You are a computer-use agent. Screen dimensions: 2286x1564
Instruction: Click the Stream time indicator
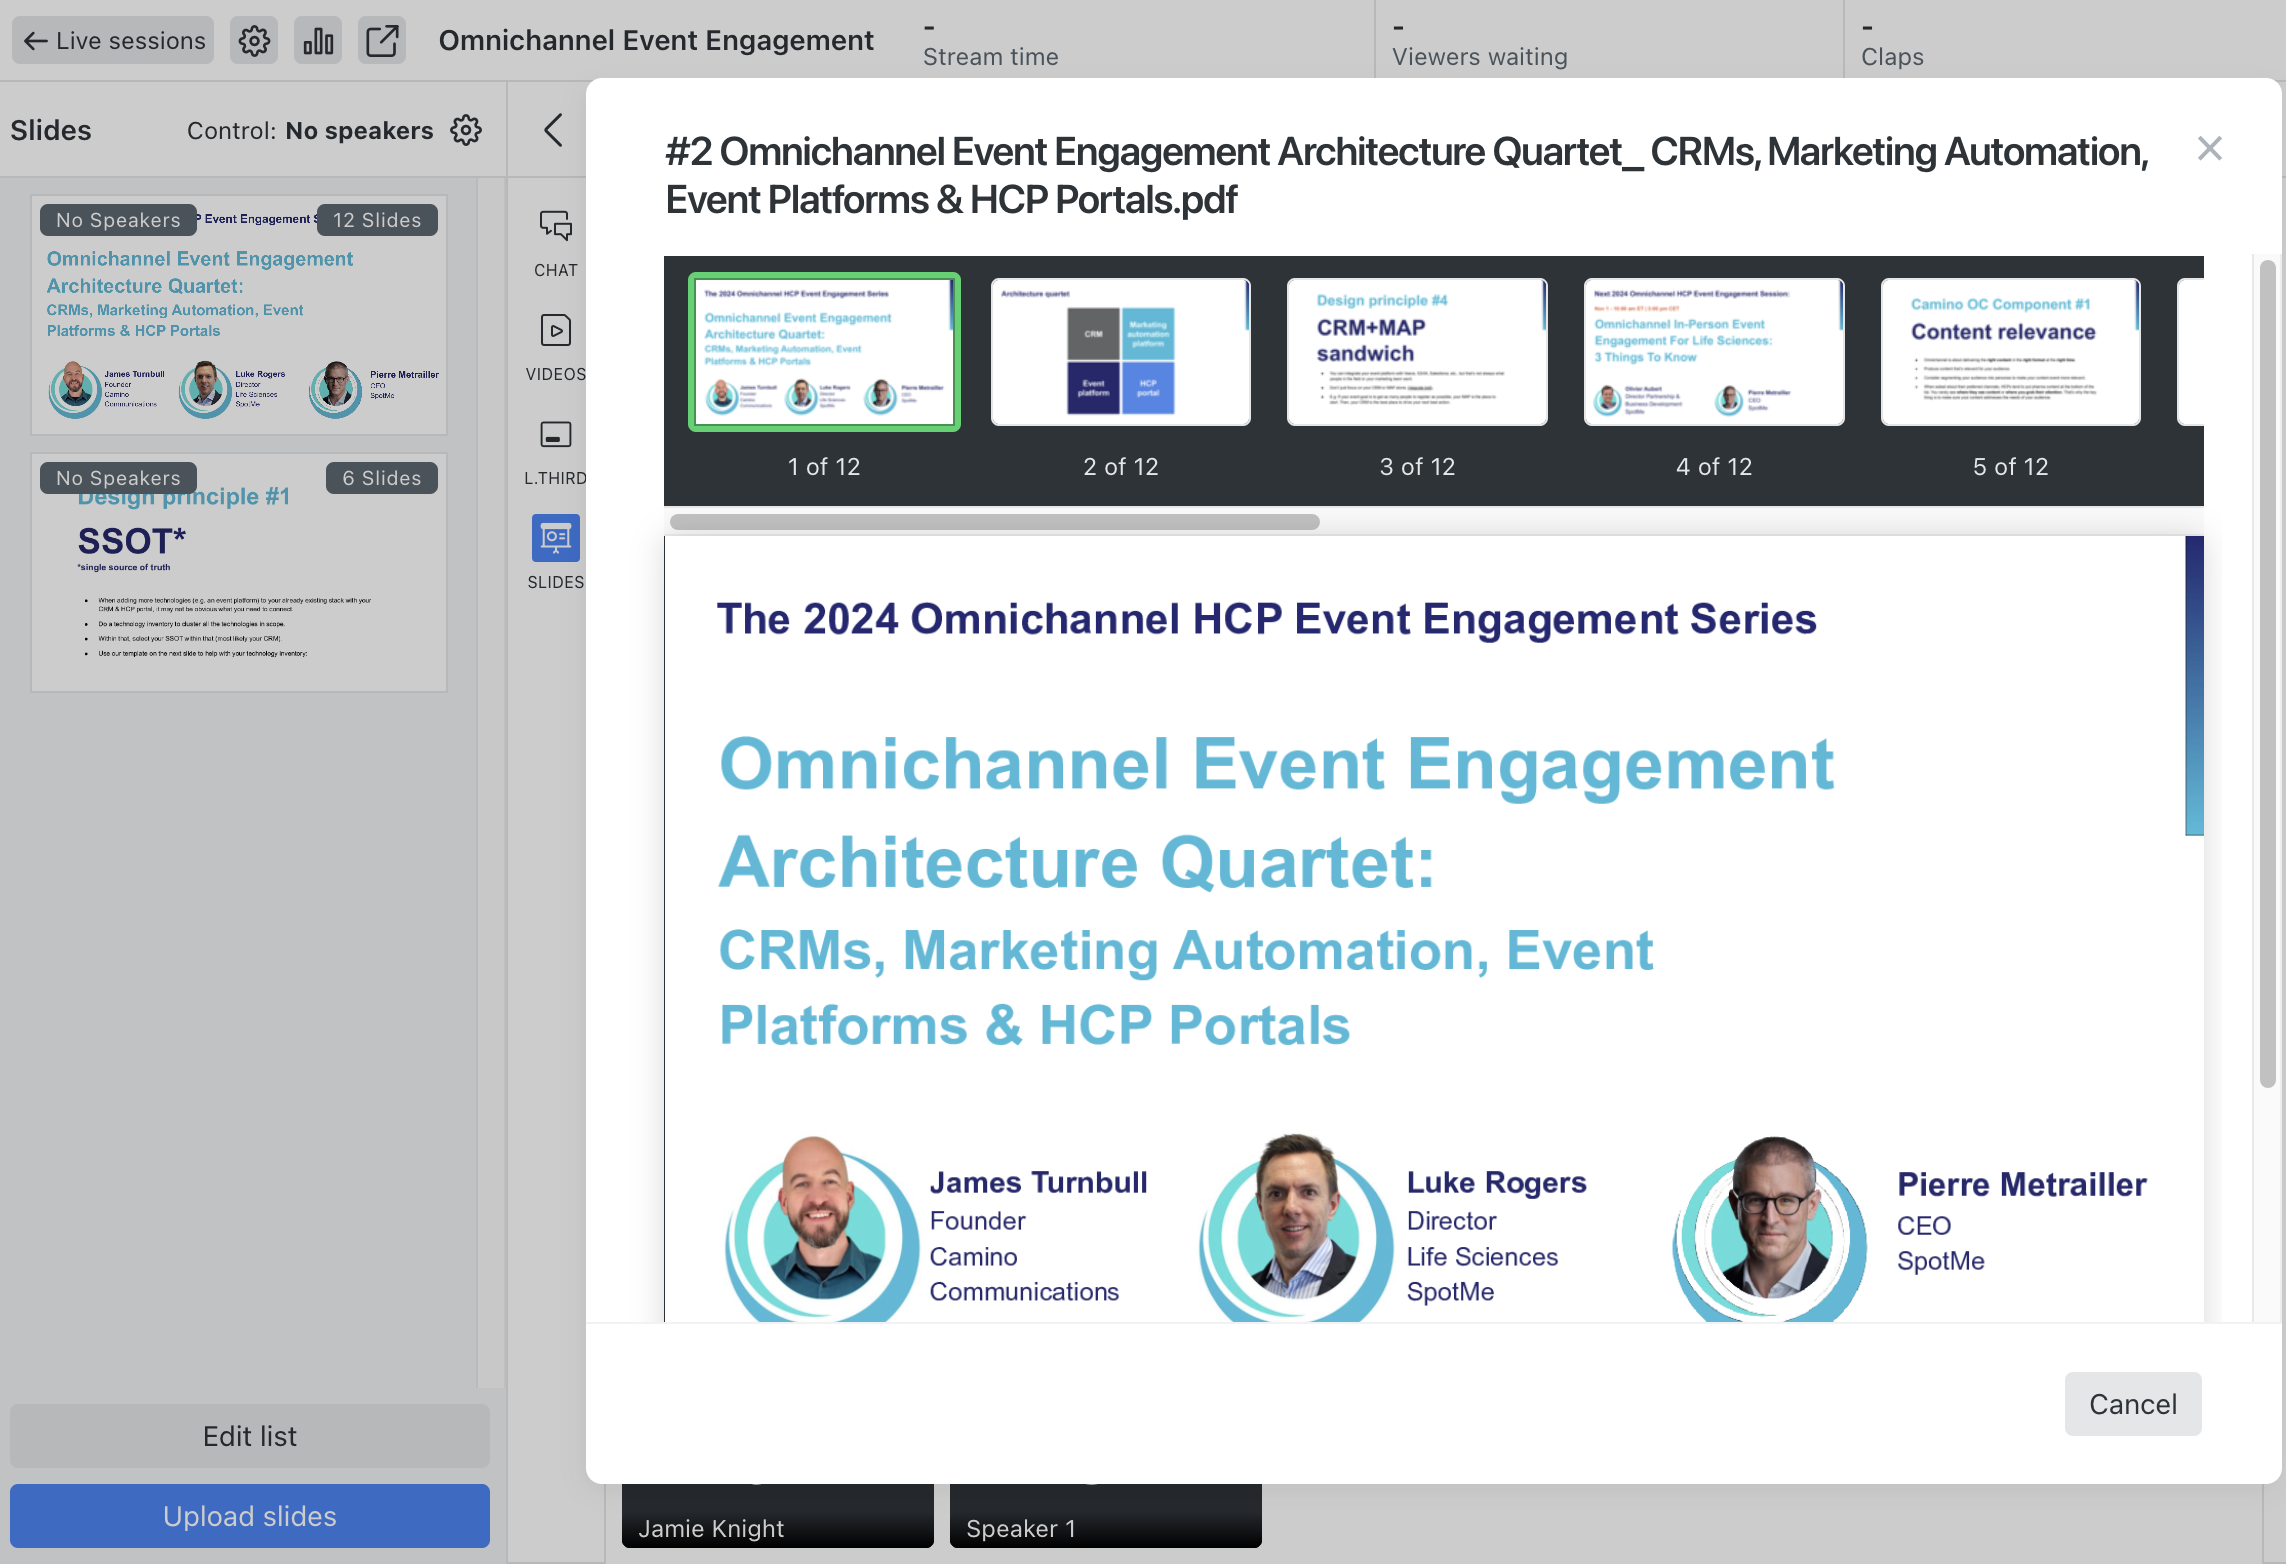[x=990, y=42]
